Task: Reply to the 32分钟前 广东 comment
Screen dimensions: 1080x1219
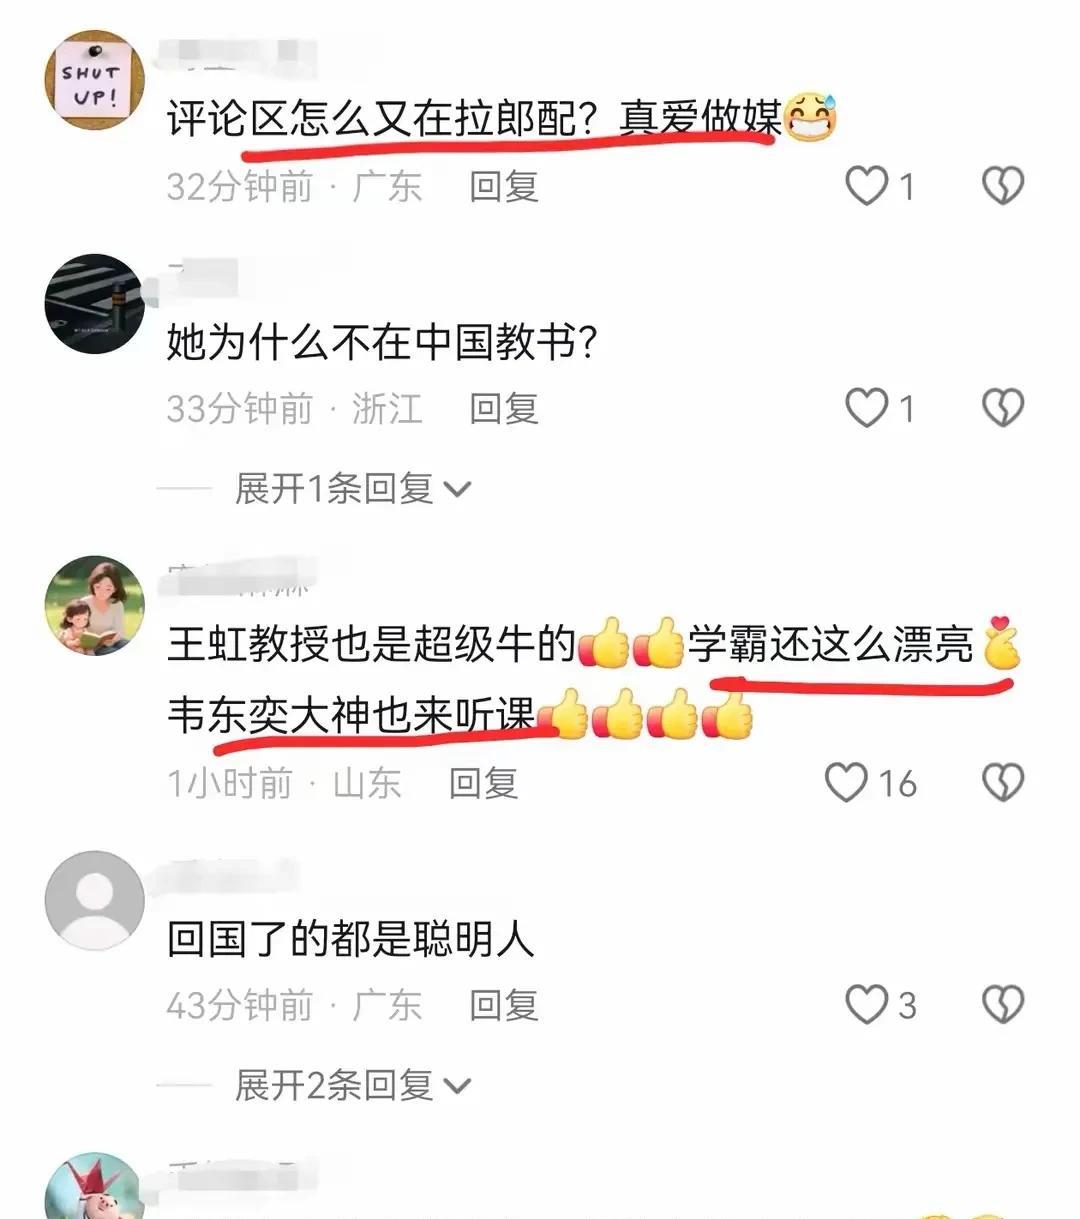Action: pyautogui.click(x=504, y=186)
